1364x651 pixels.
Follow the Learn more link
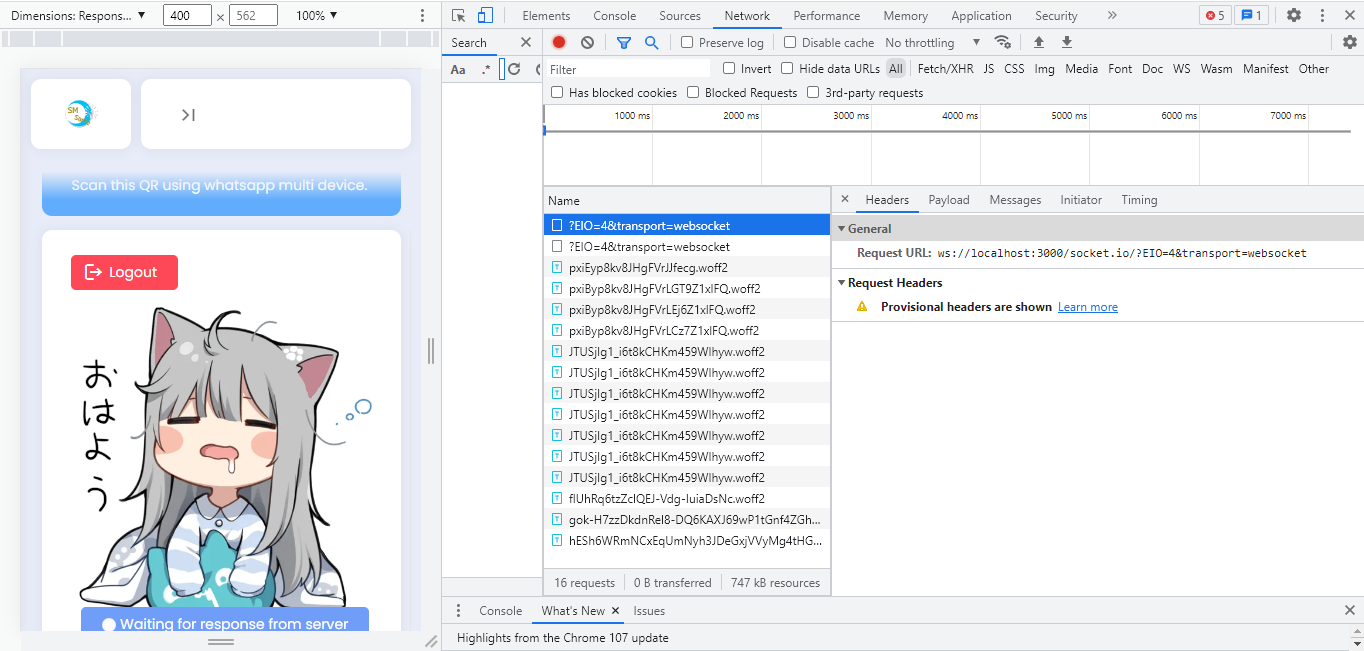tap(1087, 307)
